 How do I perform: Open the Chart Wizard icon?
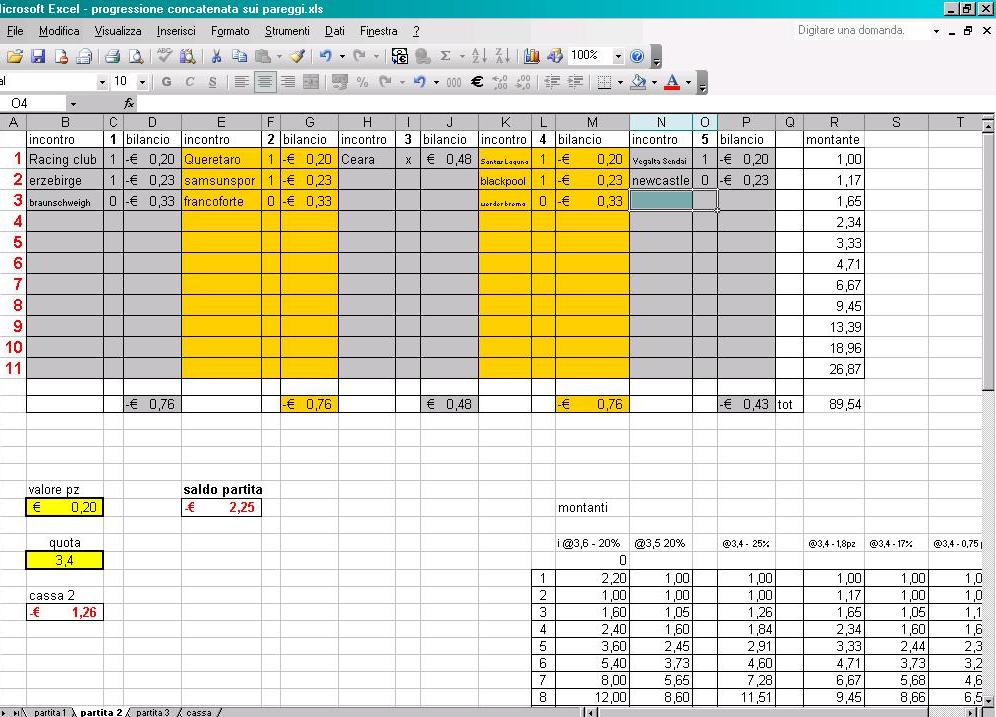(532, 57)
